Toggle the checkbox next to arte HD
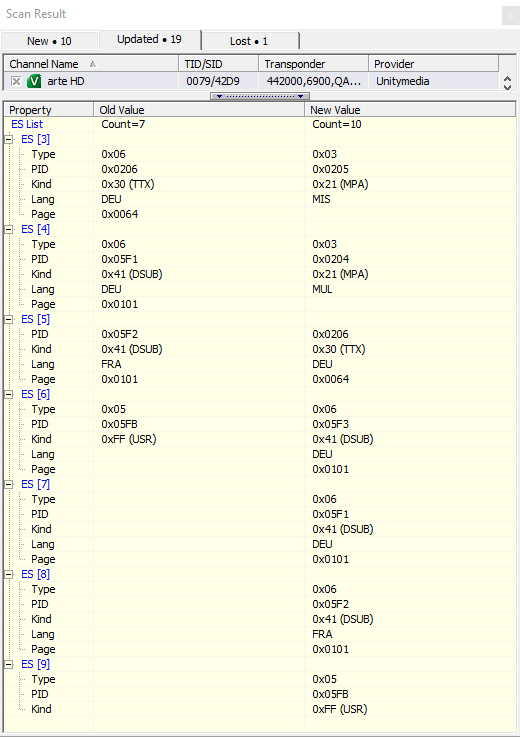 pyautogui.click(x=16, y=81)
